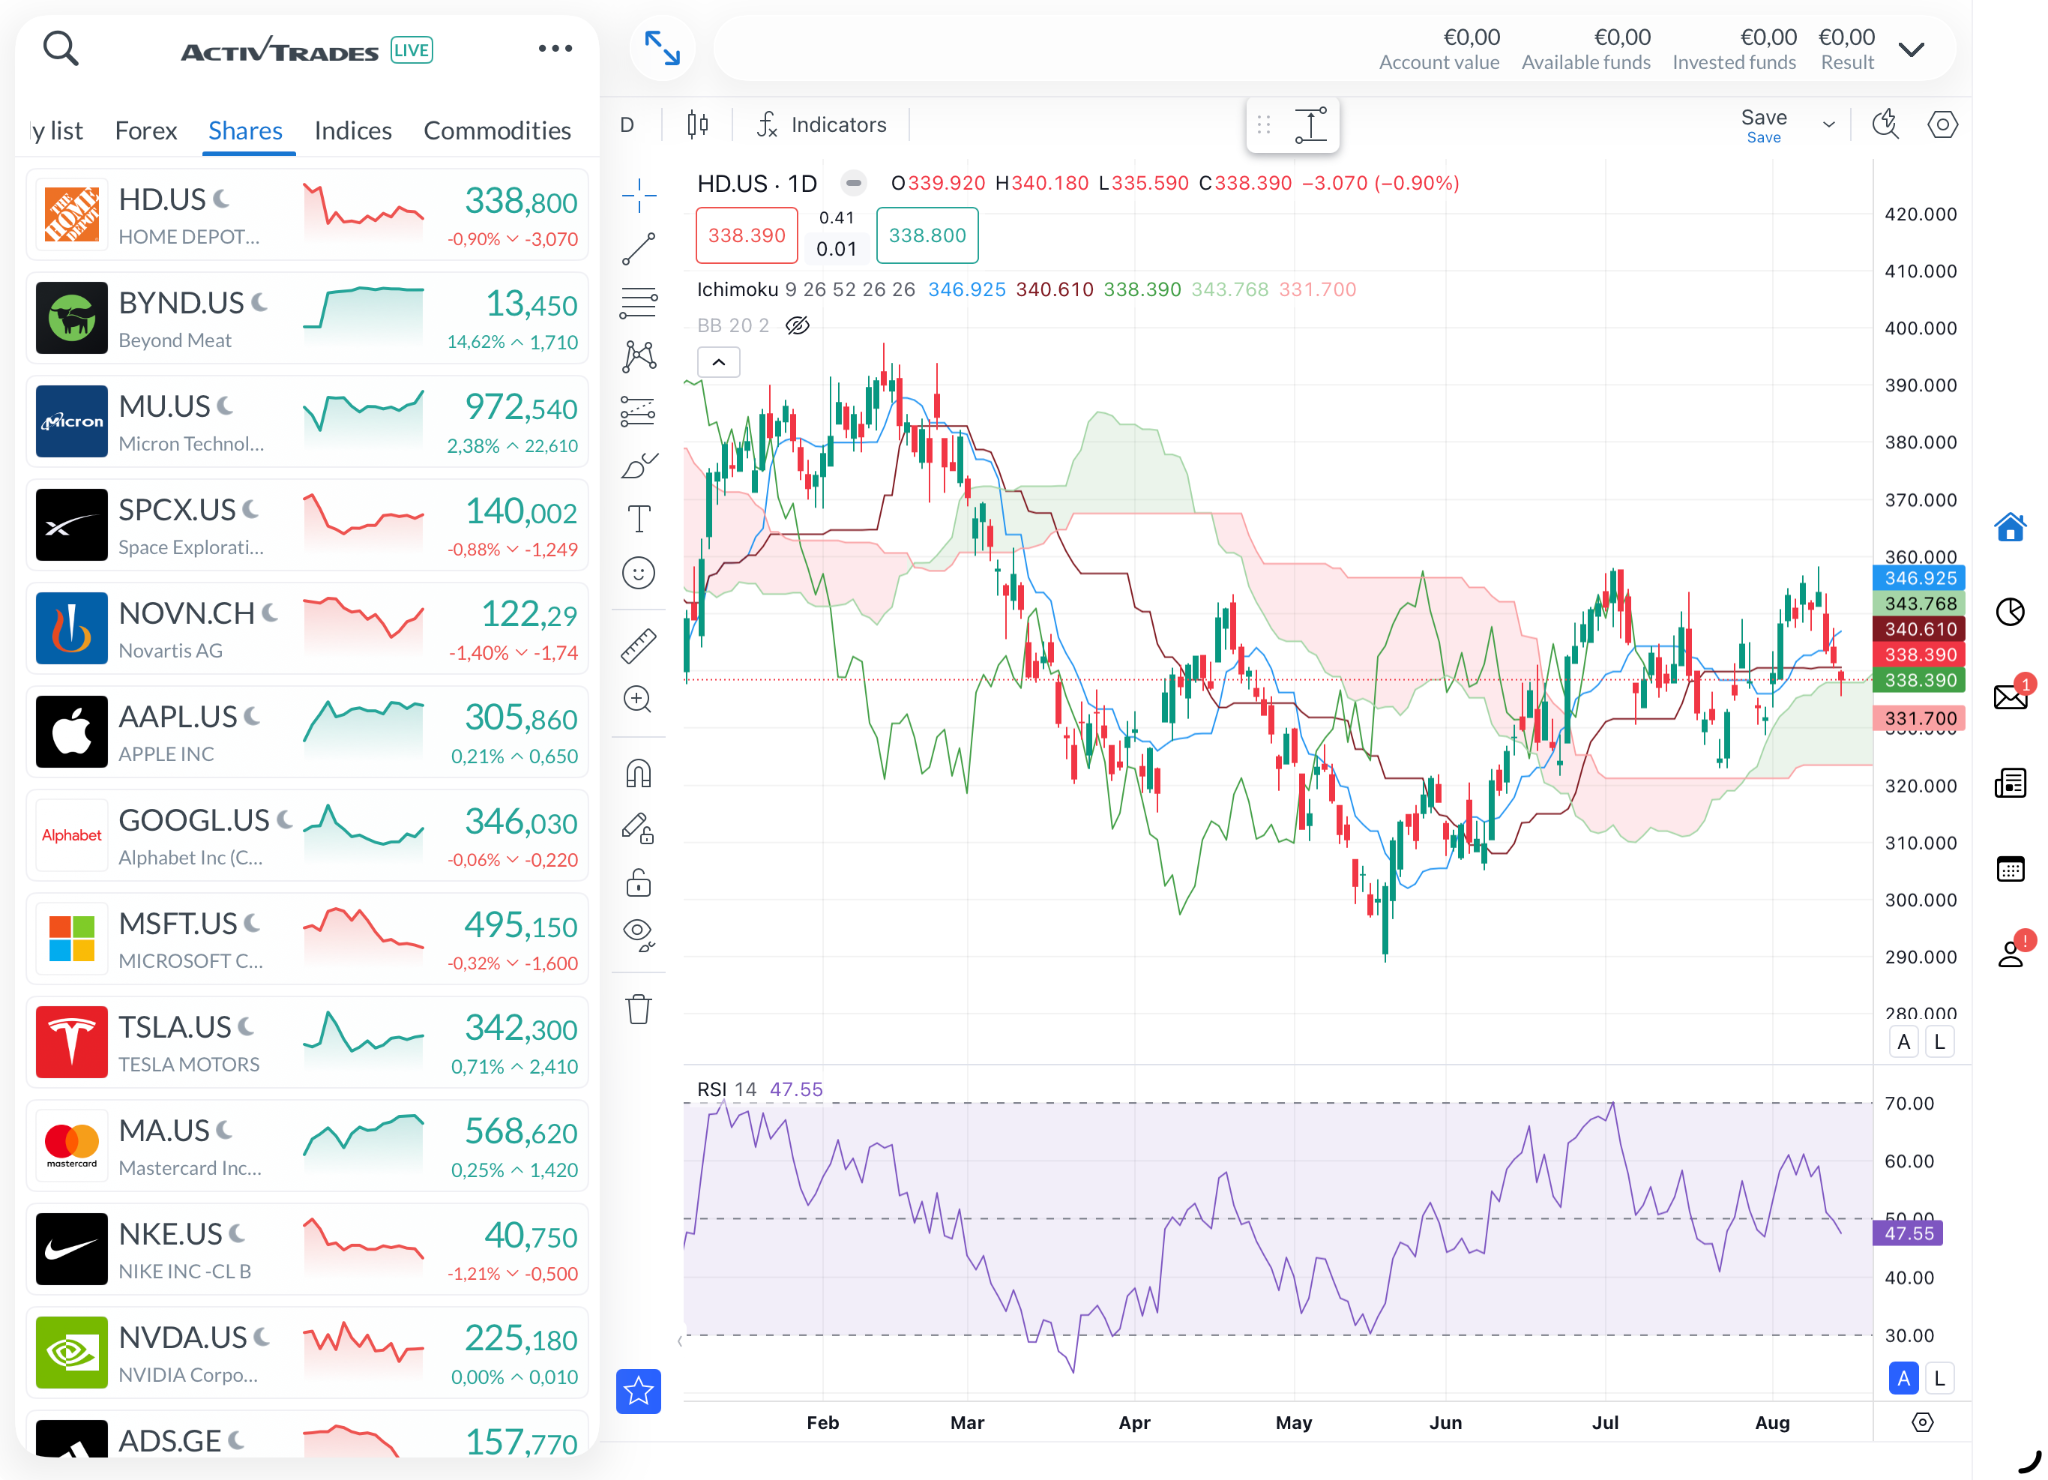Expand the account summary chevron

(1911, 49)
